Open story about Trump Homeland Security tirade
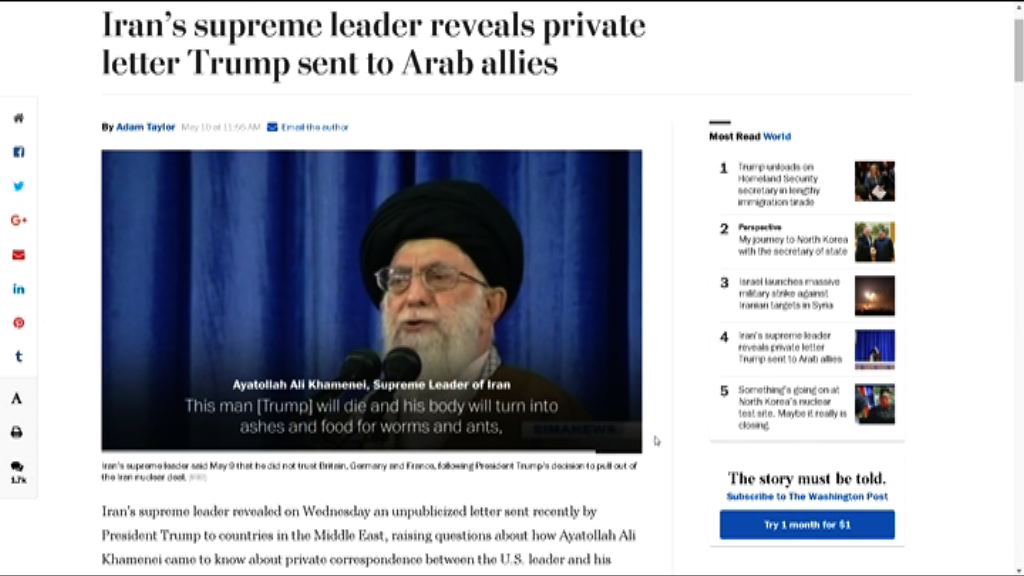 778,185
